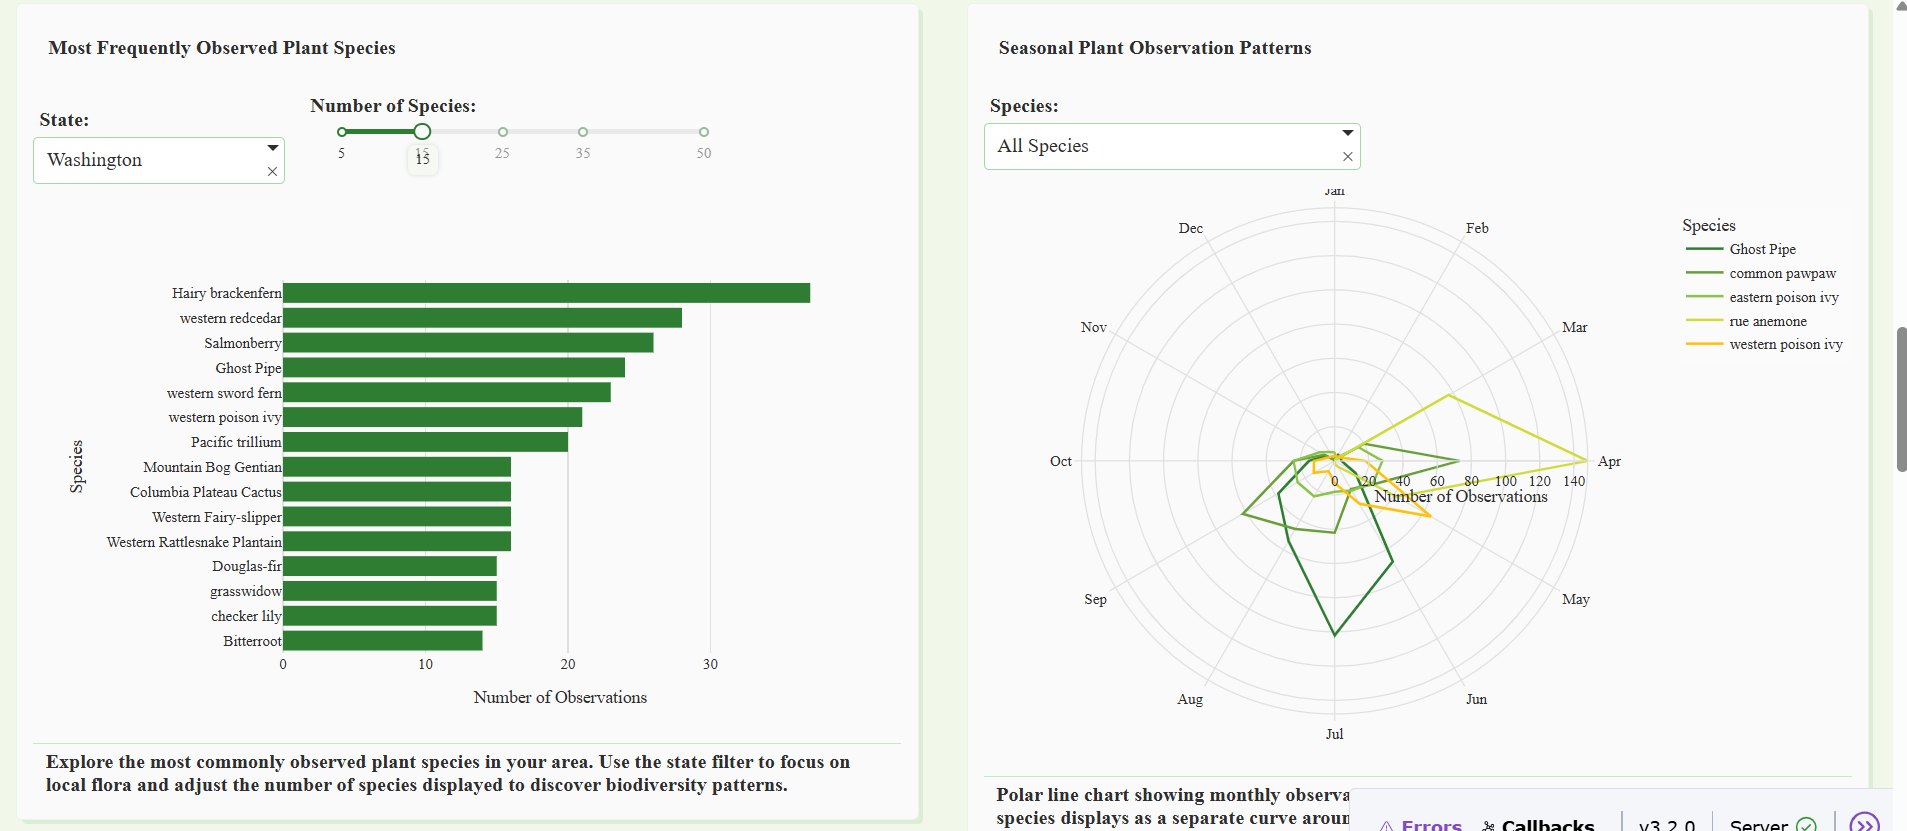This screenshot has height=831, width=1907.
Task: Toggle western poison ivy legend entry
Action: (x=1785, y=344)
